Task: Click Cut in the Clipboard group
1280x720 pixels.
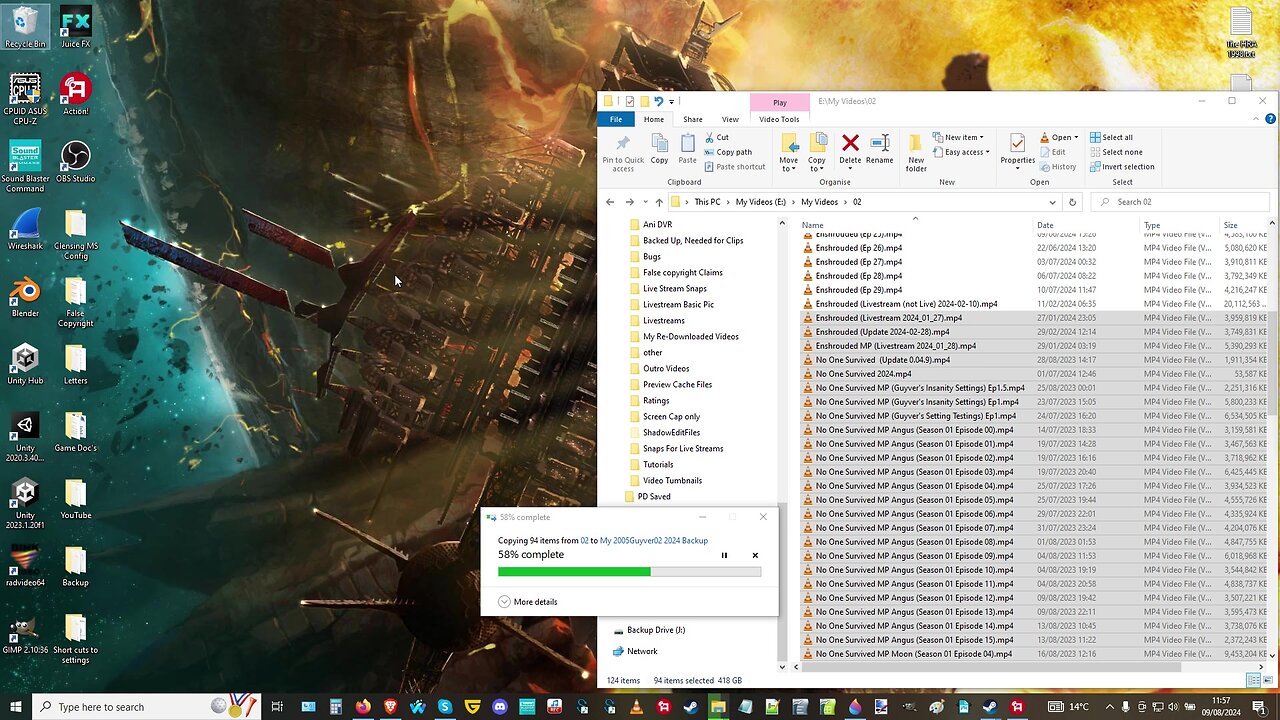Action: click(x=716, y=137)
